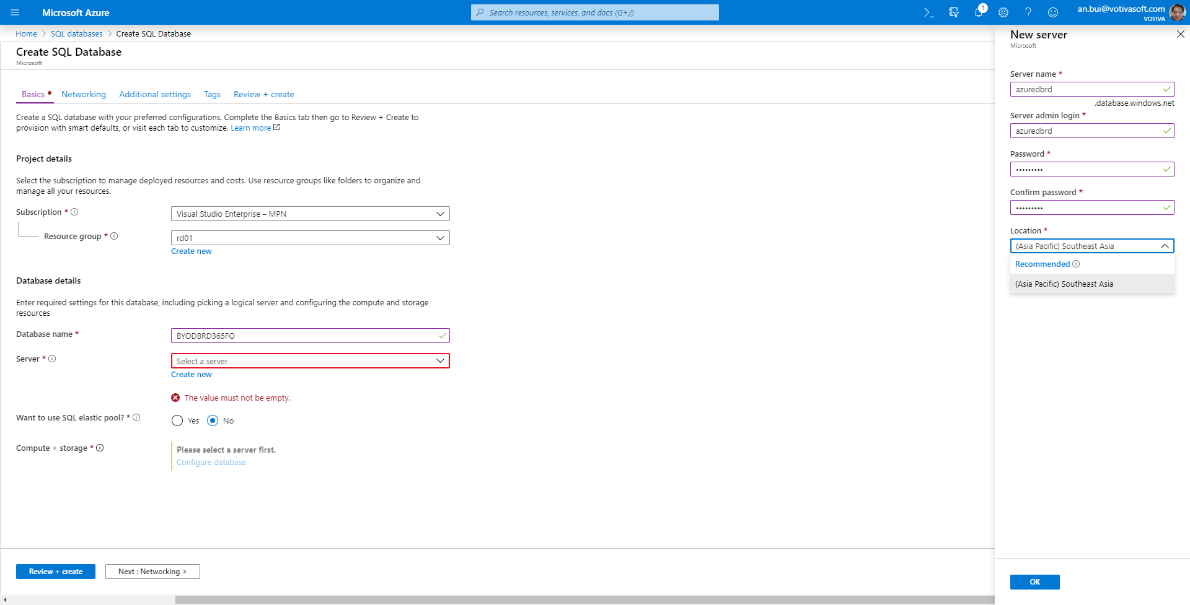
Task: Open the Subscription dropdown
Action: click(310, 214)
